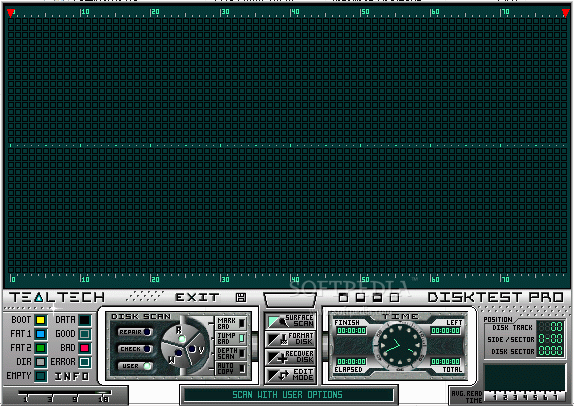Enable the DEPTH SCAN option
The image size is (574, 406).
[x=231, y=353]
